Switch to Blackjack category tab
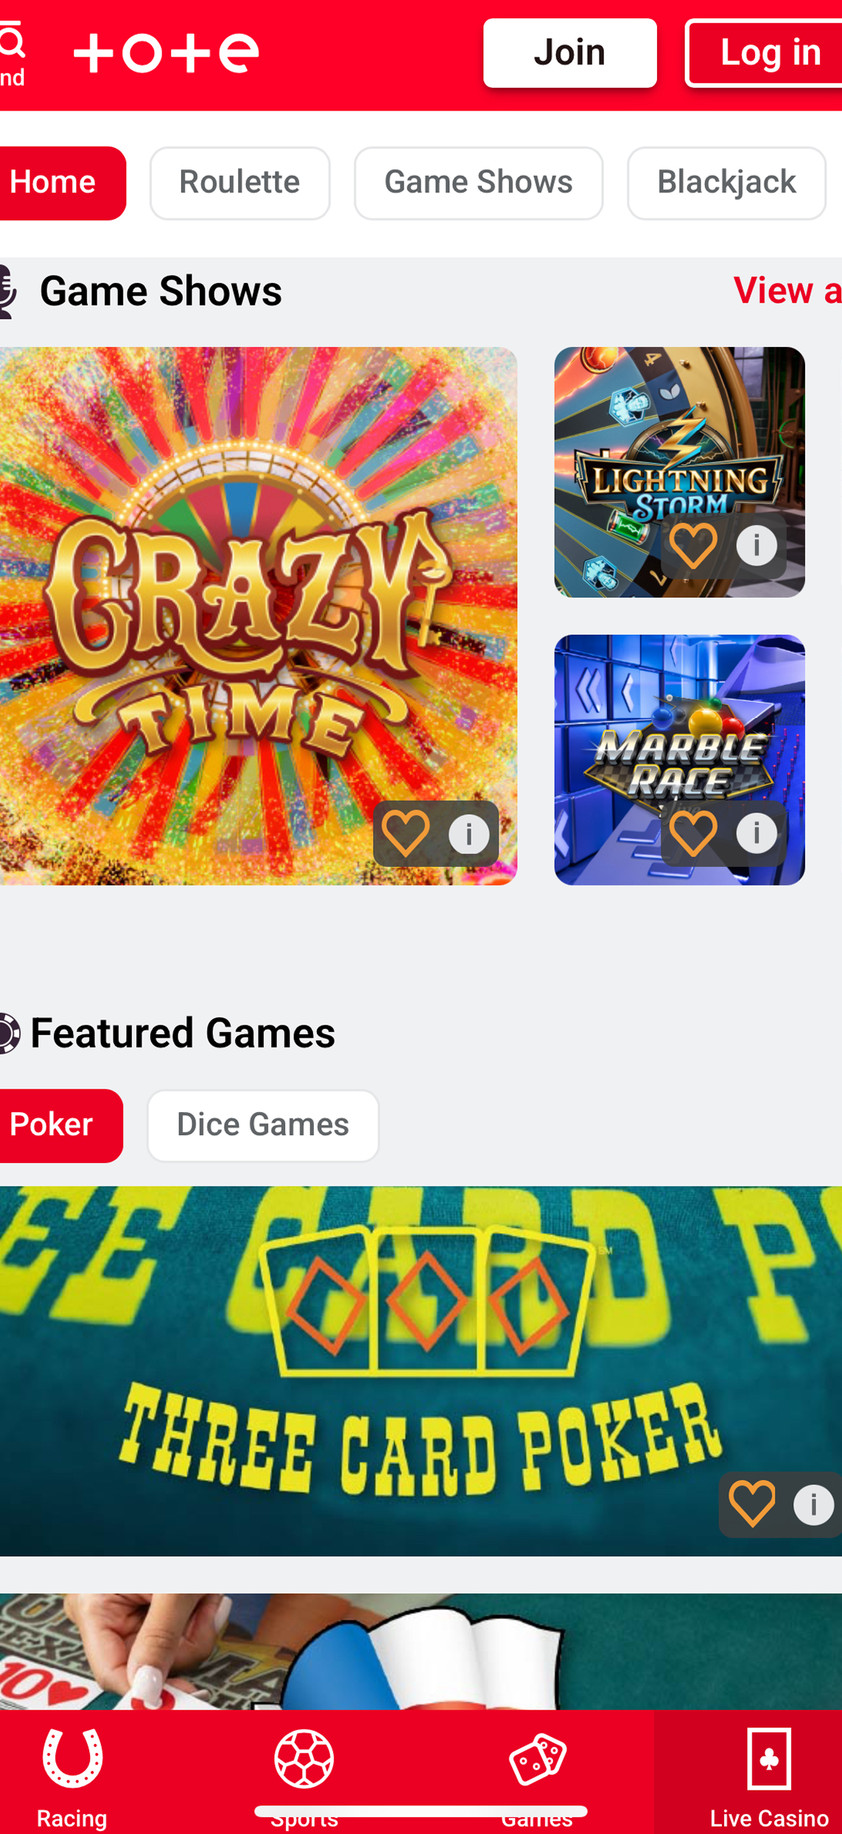Screen dimensions: 842x1834 click(727, 183)
